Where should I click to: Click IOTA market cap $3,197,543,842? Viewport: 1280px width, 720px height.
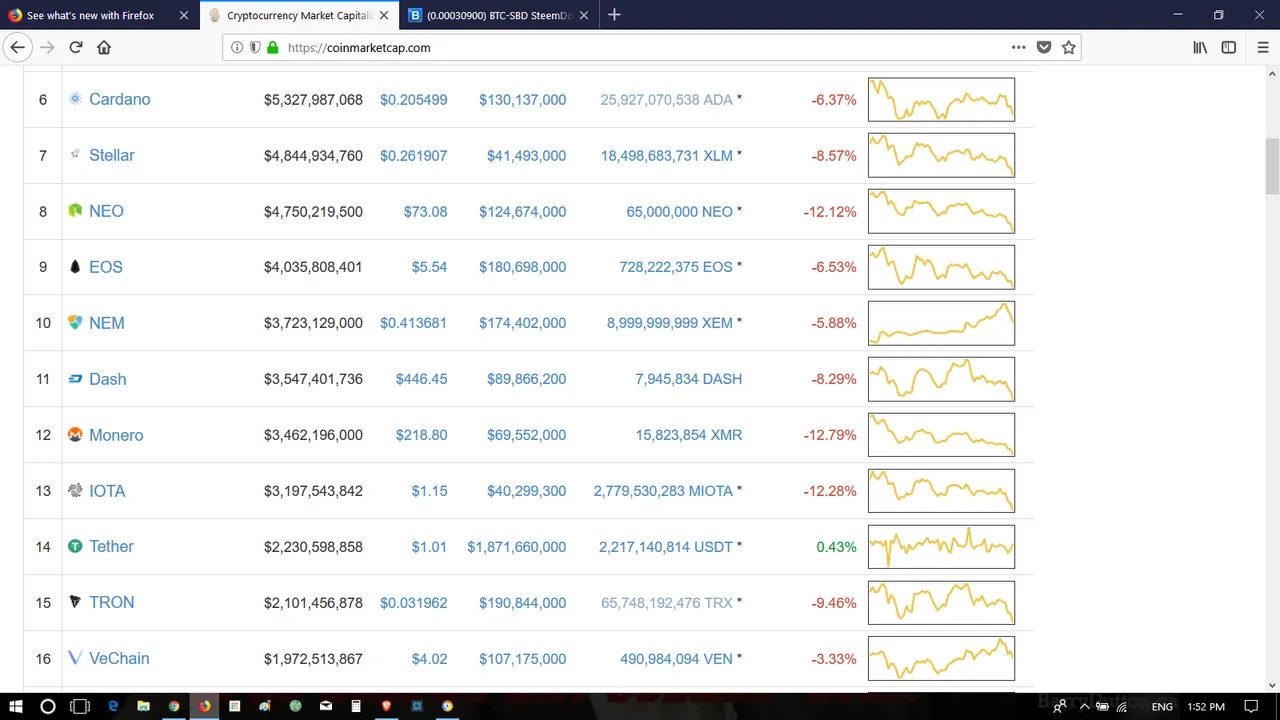[313, 491]
